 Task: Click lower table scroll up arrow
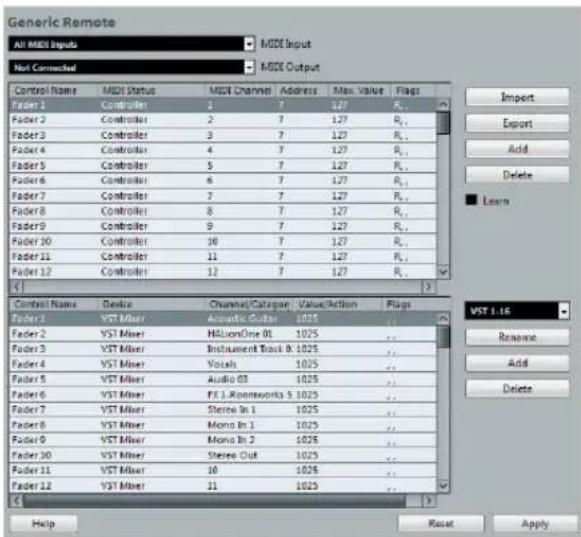(x=443, y=318)
